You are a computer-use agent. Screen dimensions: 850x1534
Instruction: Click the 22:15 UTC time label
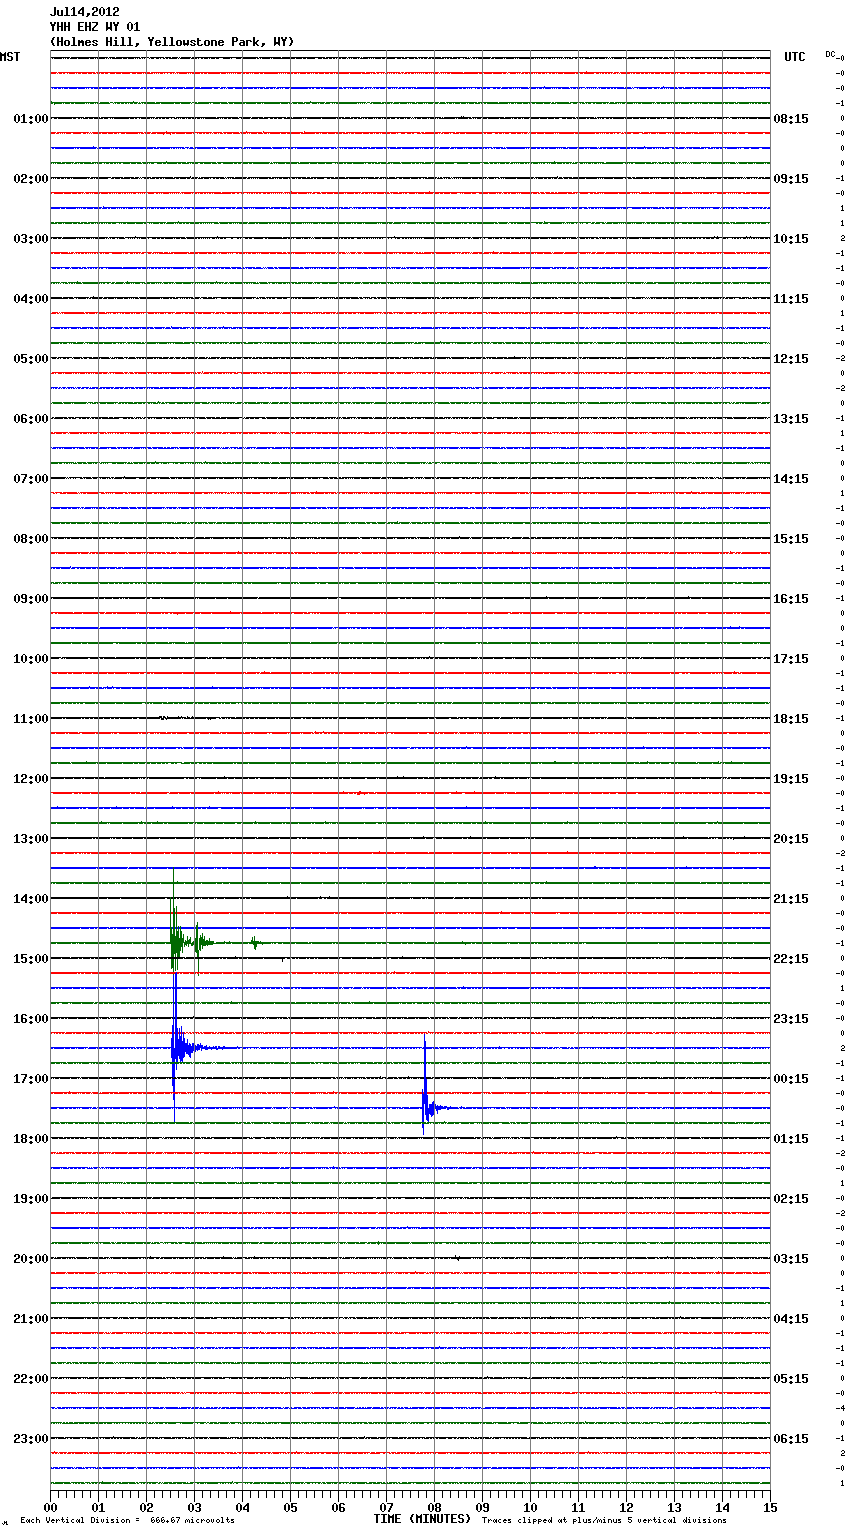pyautogui.click(x=791, y=959)
